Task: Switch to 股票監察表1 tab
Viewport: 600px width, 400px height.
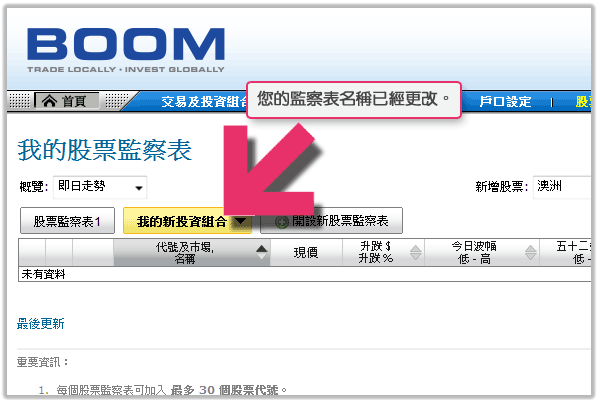Action: [67, 221]
